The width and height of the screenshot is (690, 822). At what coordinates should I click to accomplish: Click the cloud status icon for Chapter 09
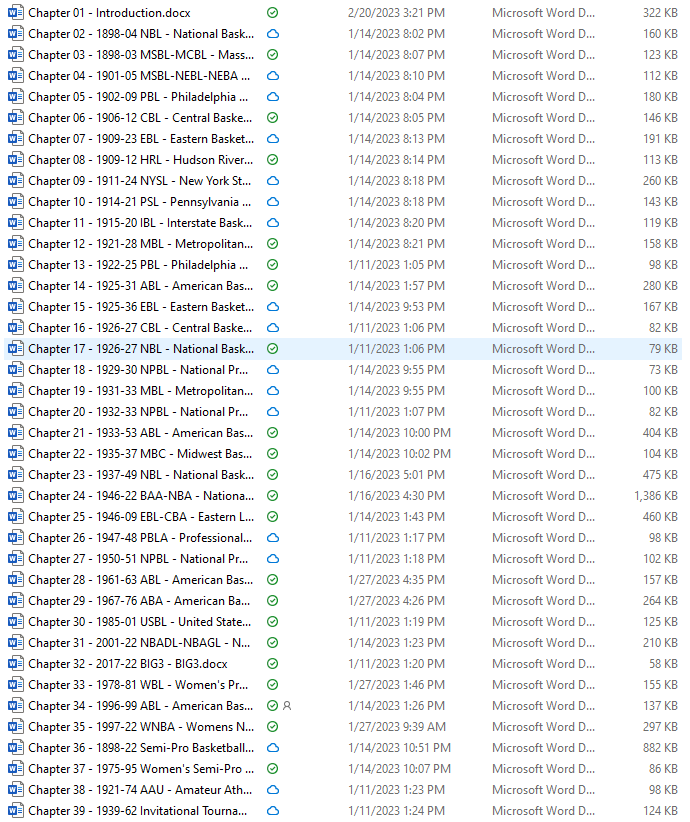pyautogui.click(x=273, y=181)
